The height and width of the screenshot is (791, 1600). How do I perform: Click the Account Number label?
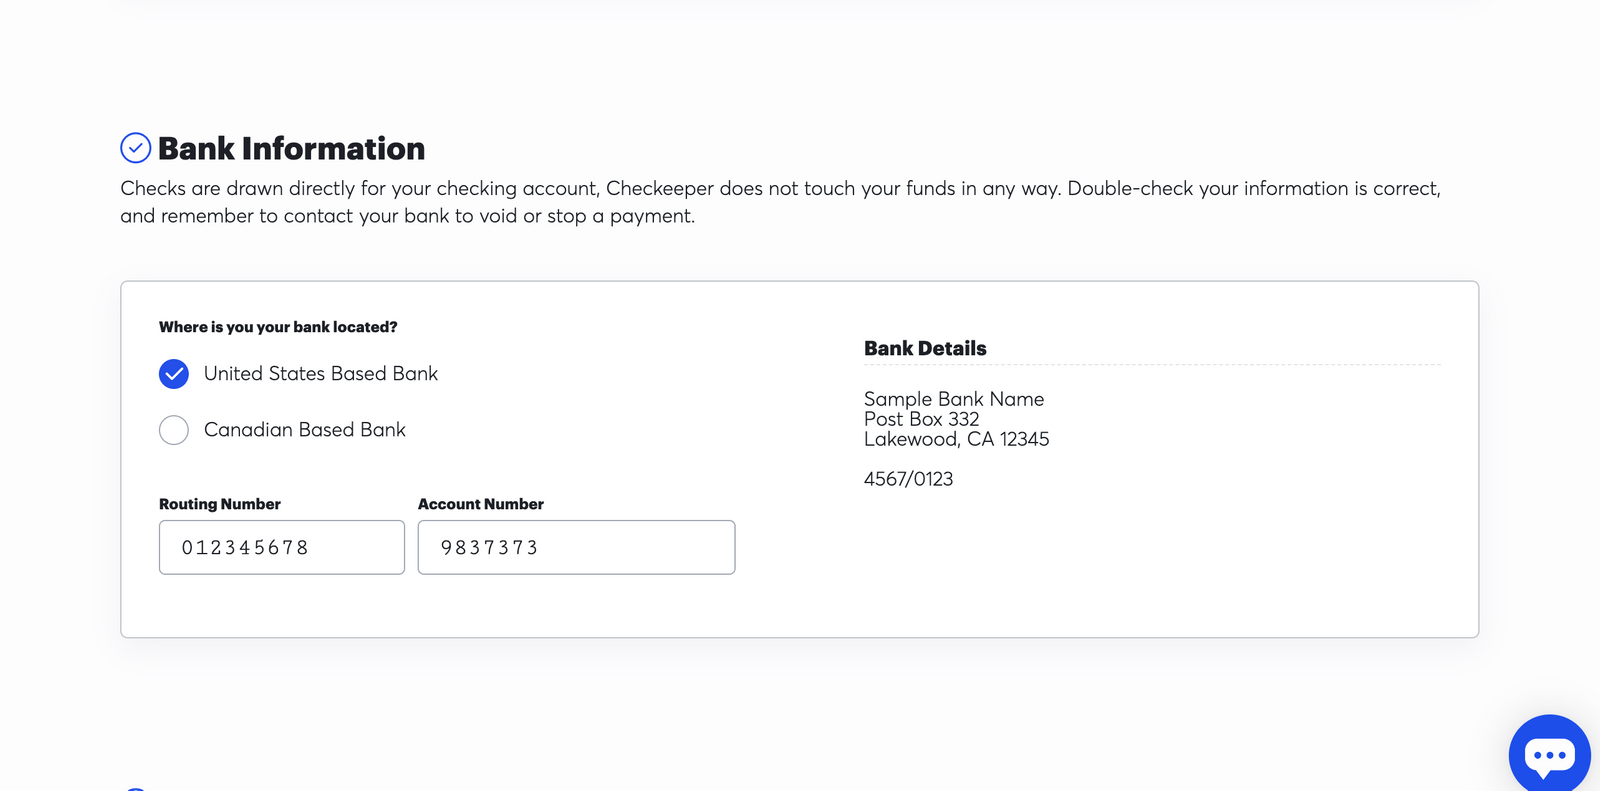point(481,504)
